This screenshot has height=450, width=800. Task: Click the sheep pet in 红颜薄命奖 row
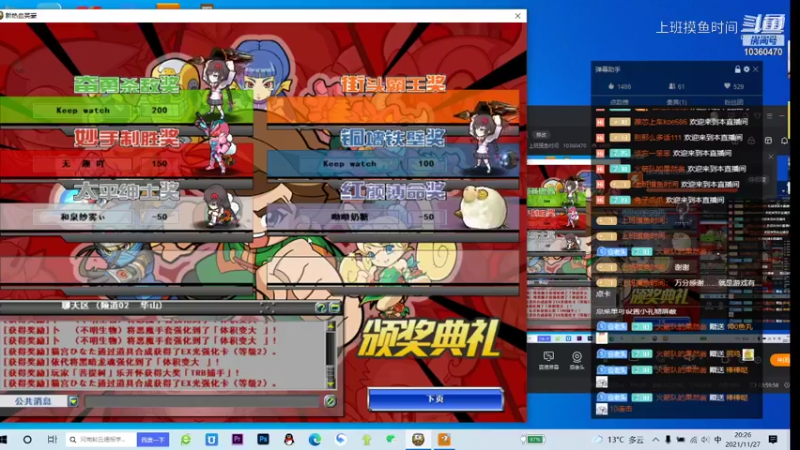(x=483, y=206)
